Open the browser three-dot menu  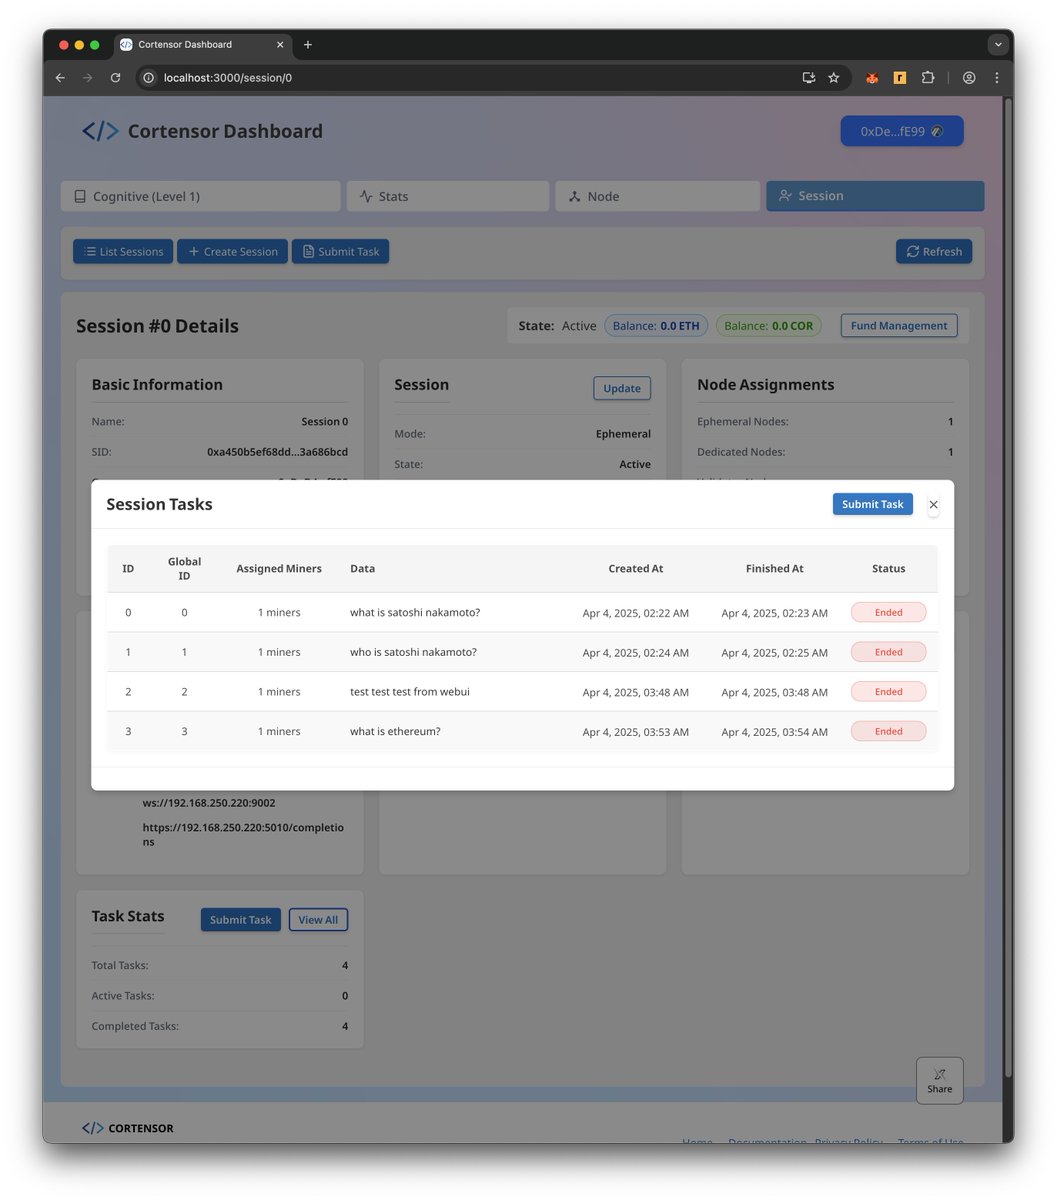[996, 77]
